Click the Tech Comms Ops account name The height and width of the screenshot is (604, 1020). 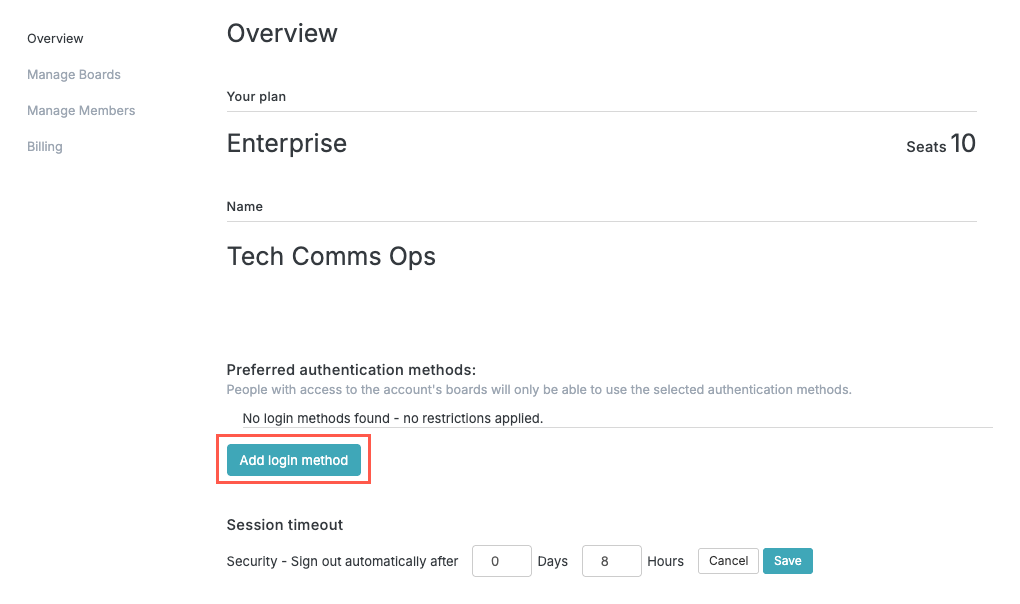click(331, 256)
